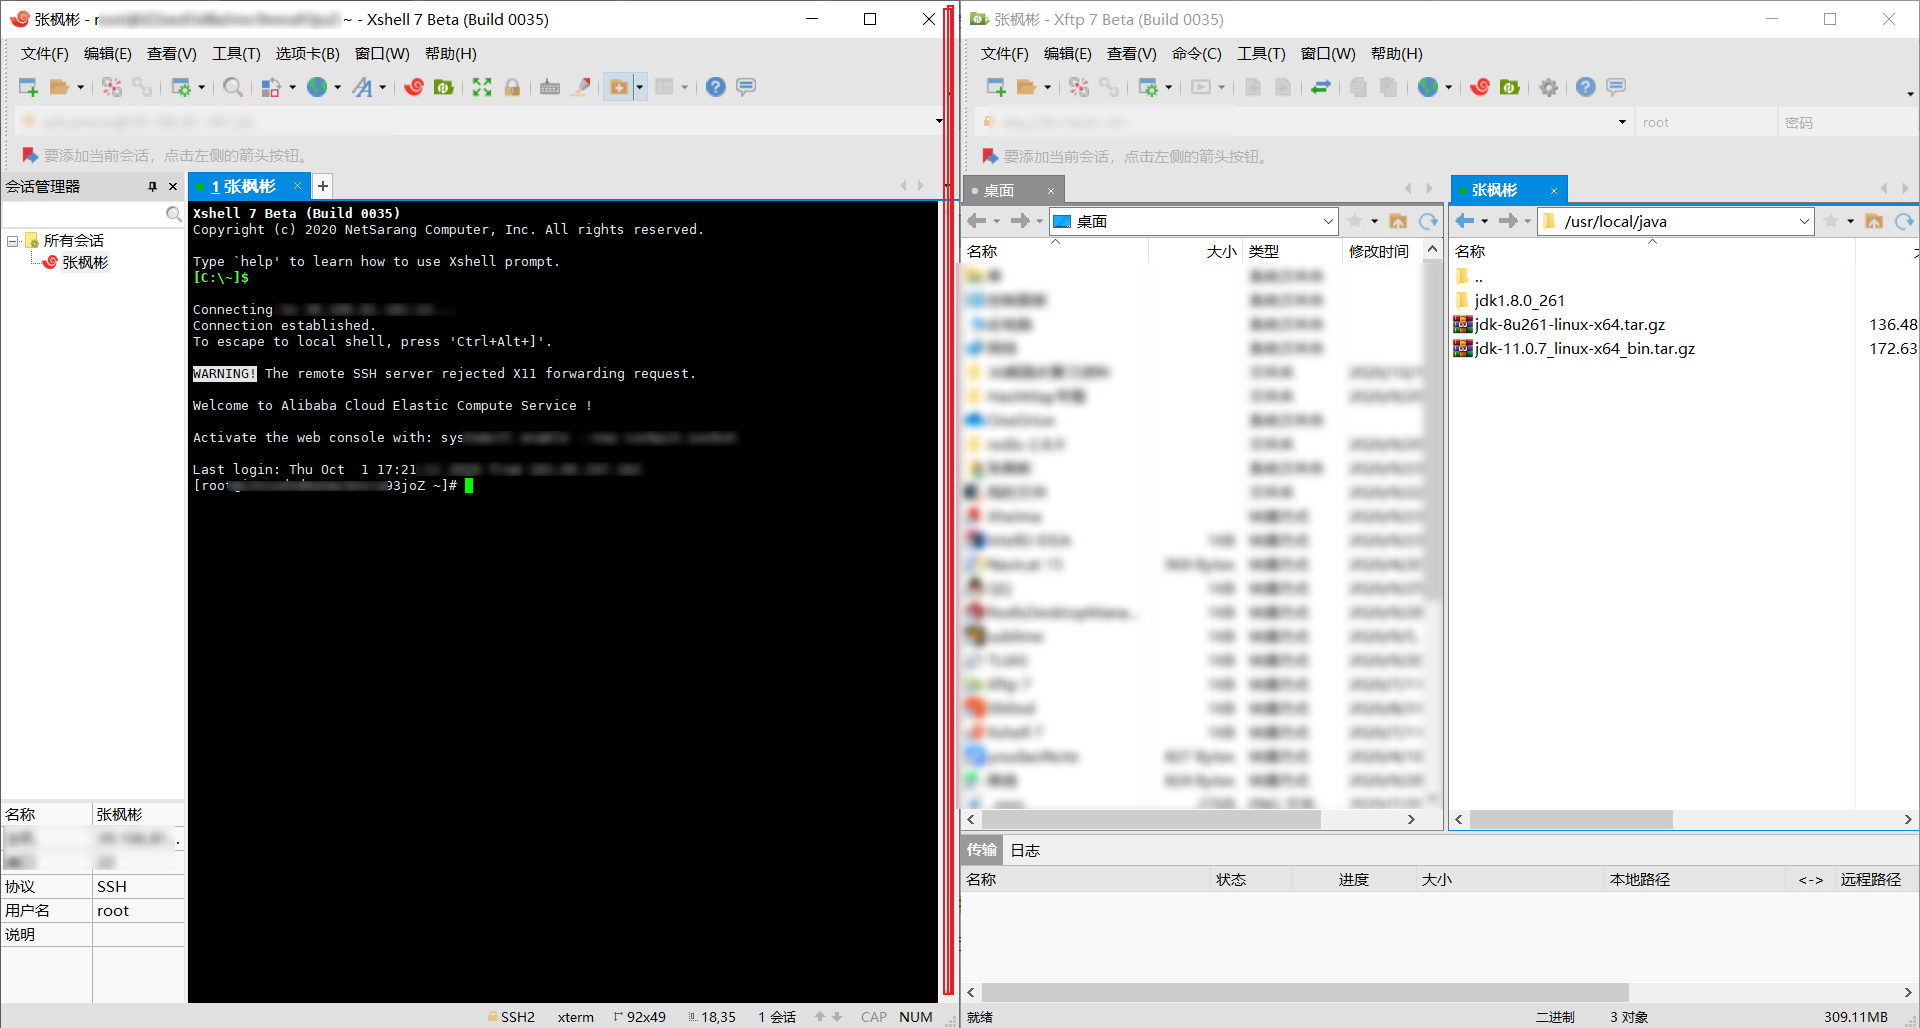
Task: Click Open Session folder icon in Xshell
Action: 59,87
